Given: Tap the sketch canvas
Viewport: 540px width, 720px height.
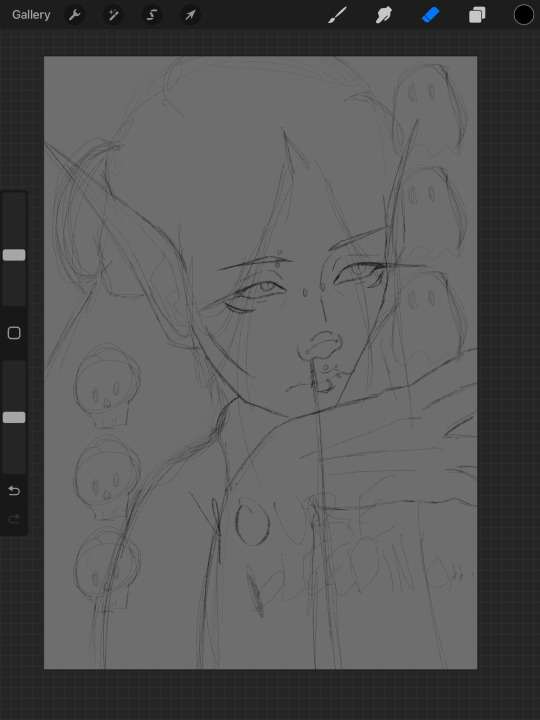Looking at the screenshot, I should click(x=260, y=362).
